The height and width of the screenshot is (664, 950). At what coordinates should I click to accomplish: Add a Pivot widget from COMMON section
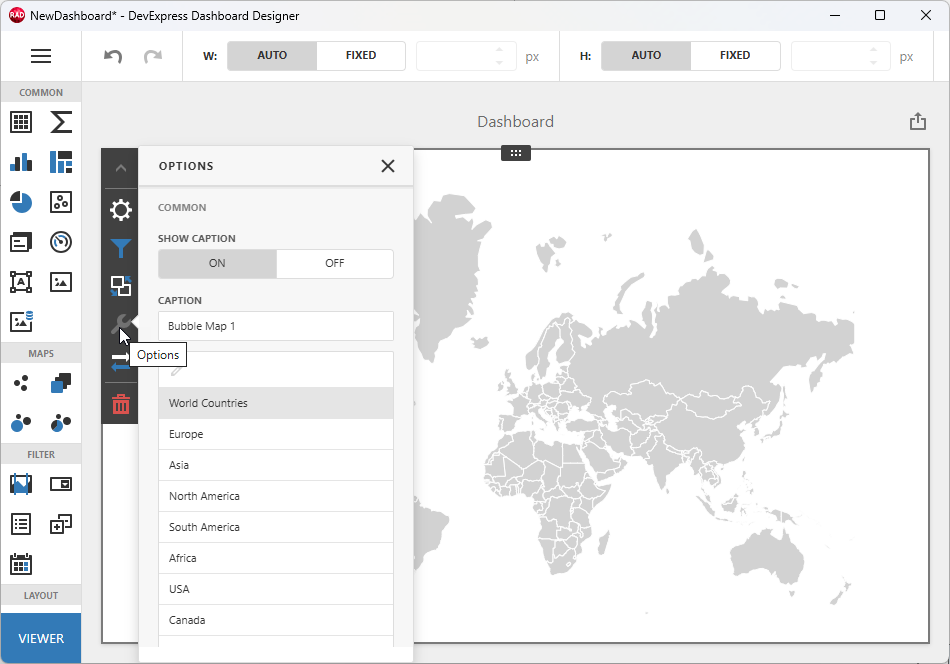(x=60, y=162)
